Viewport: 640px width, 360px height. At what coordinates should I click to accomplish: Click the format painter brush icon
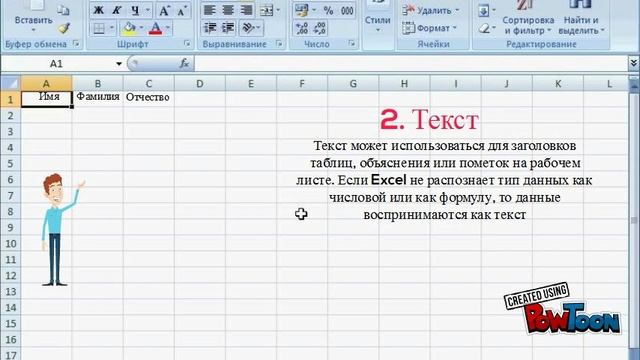pos(64,28)
